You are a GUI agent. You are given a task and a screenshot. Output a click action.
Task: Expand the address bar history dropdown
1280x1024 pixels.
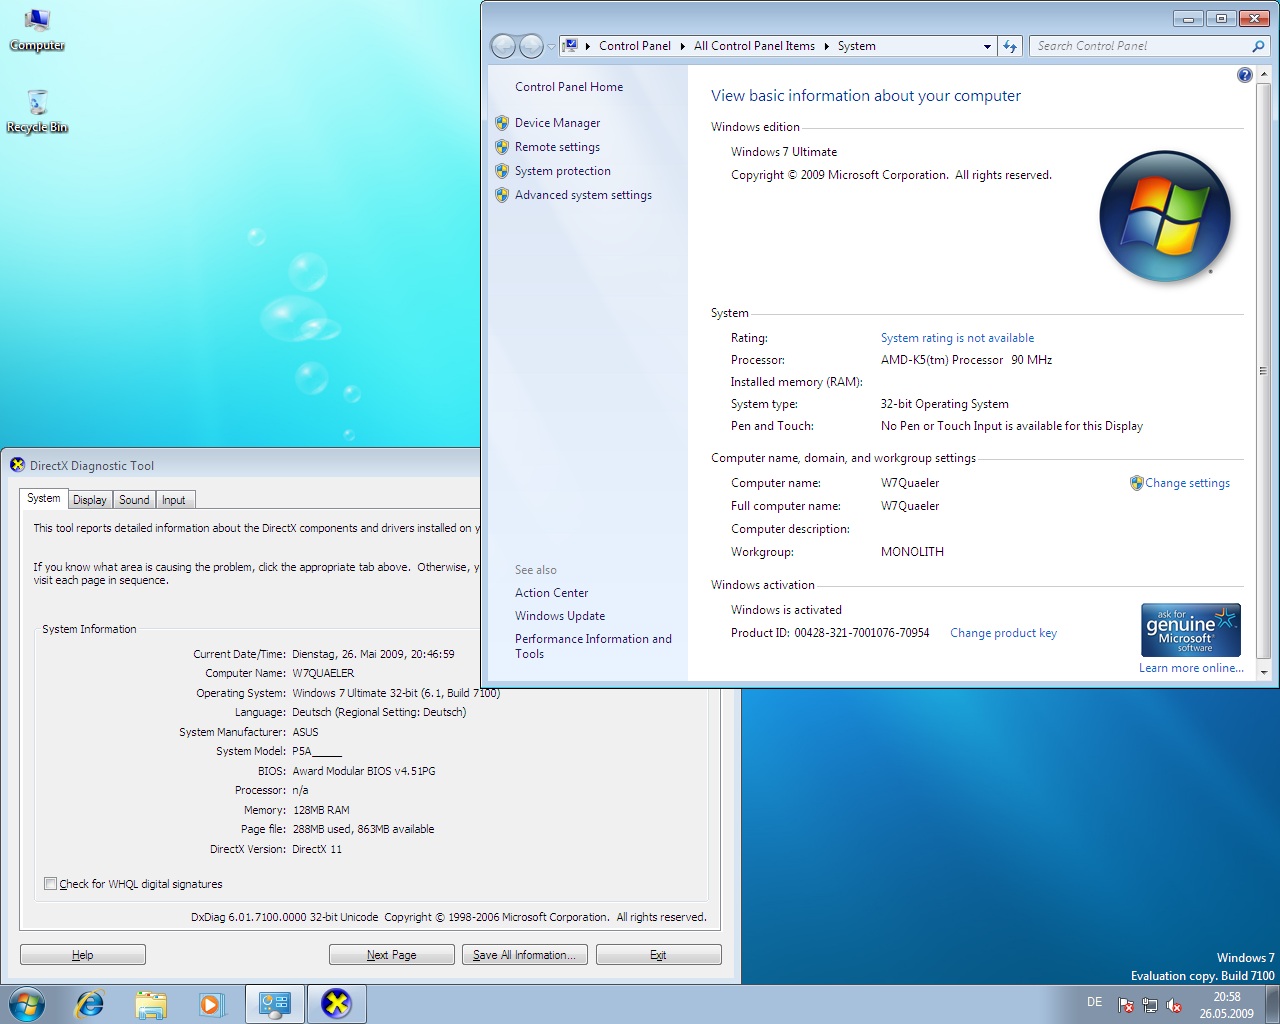(x=987, y=46)
